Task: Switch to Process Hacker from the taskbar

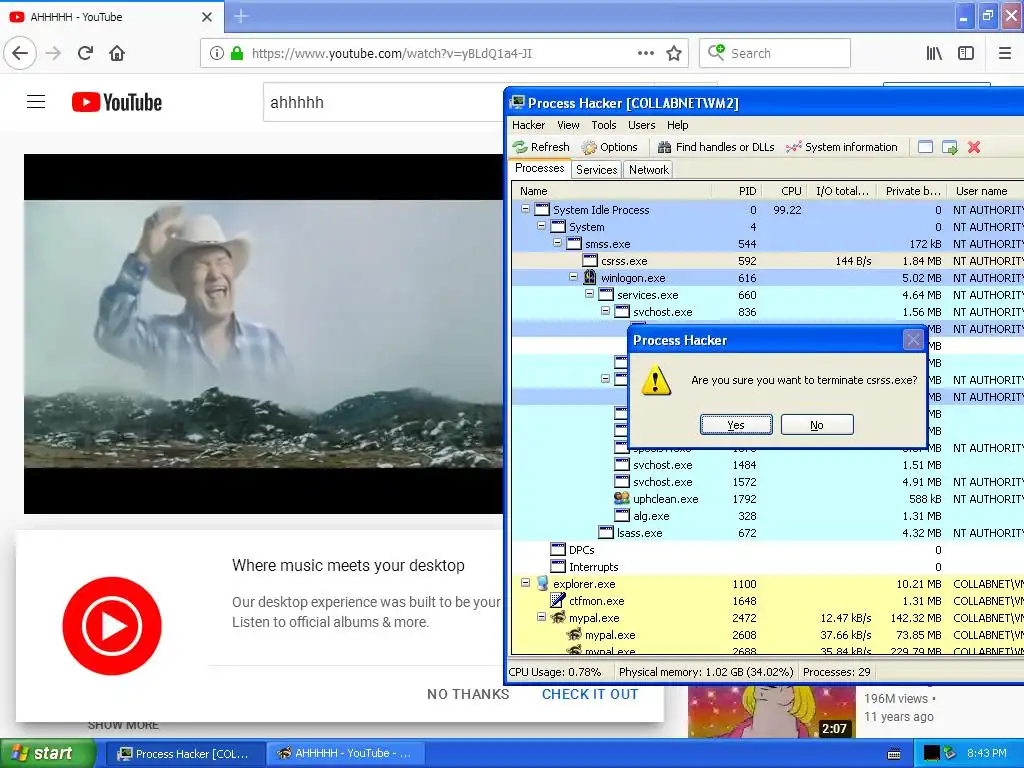Action: pyautogui.click(x=184, y=754)
